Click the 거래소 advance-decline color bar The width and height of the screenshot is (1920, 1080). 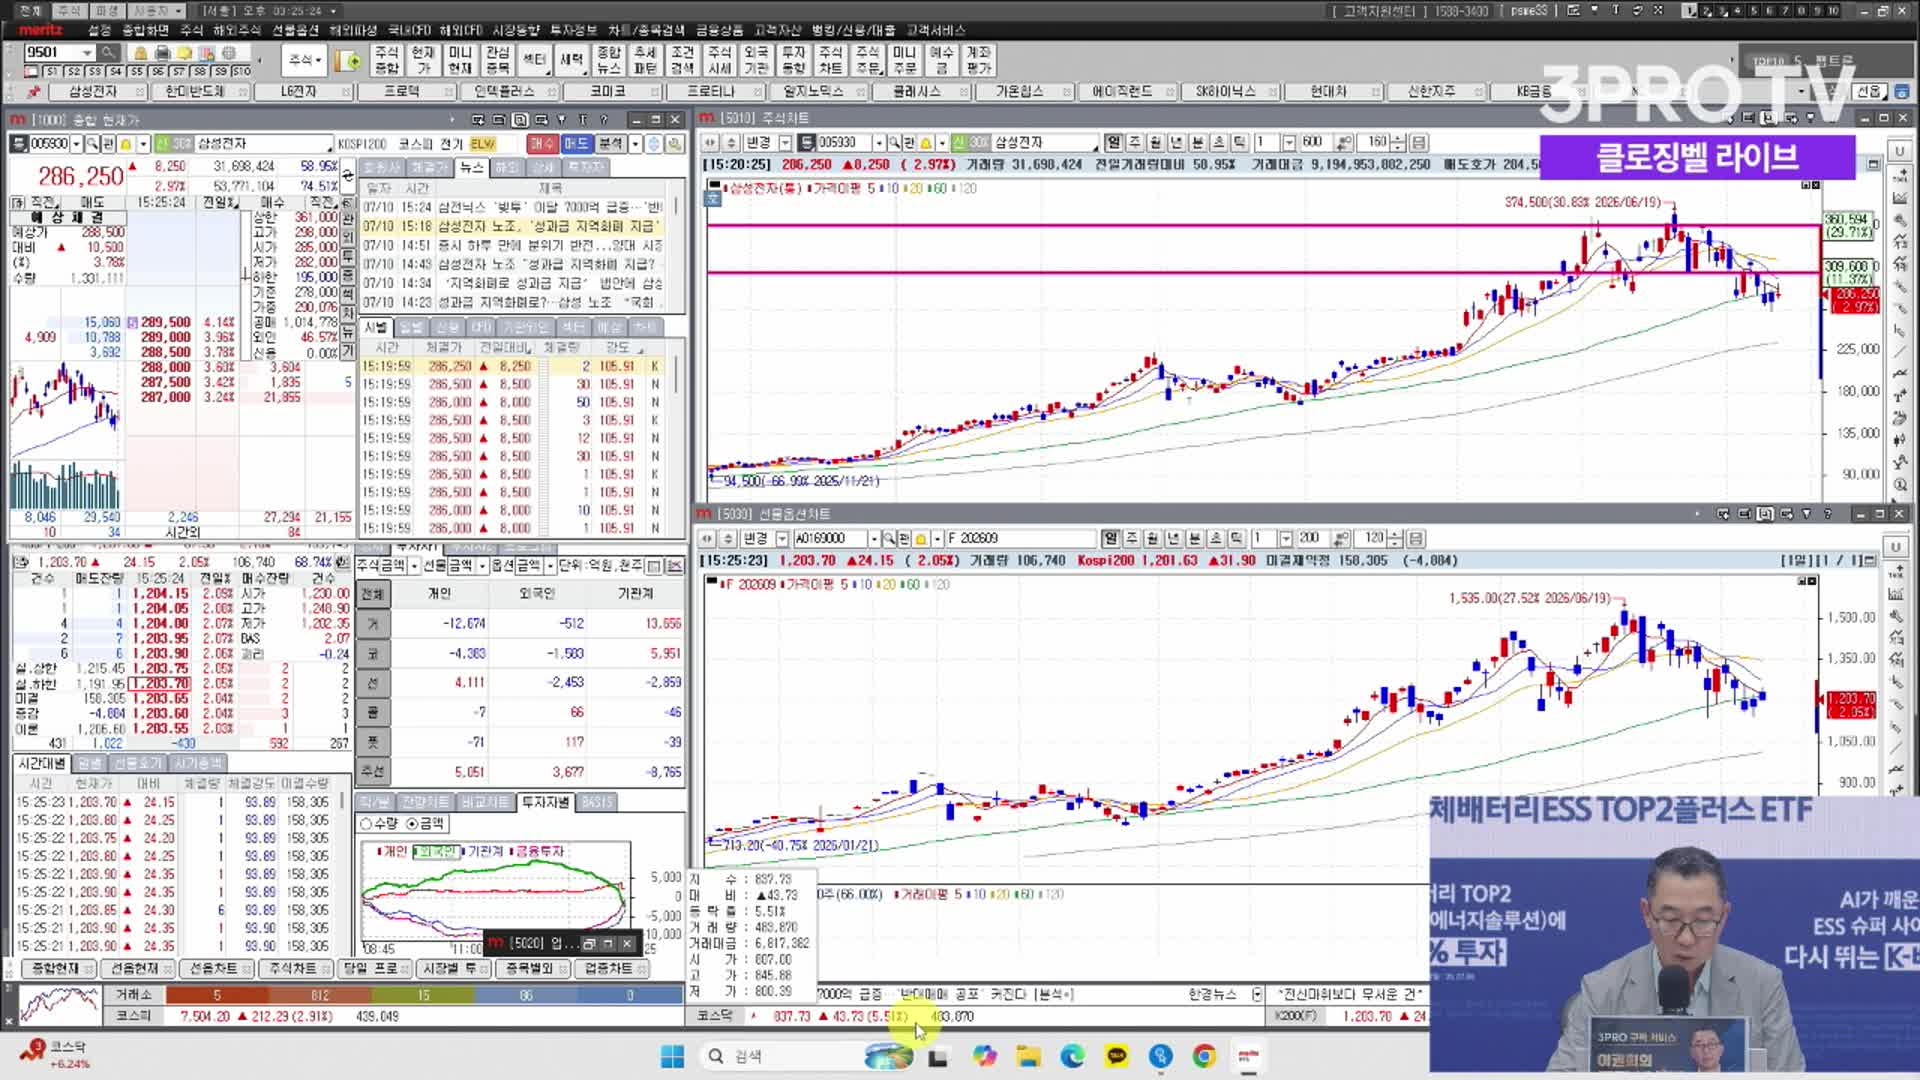[423, 995]
